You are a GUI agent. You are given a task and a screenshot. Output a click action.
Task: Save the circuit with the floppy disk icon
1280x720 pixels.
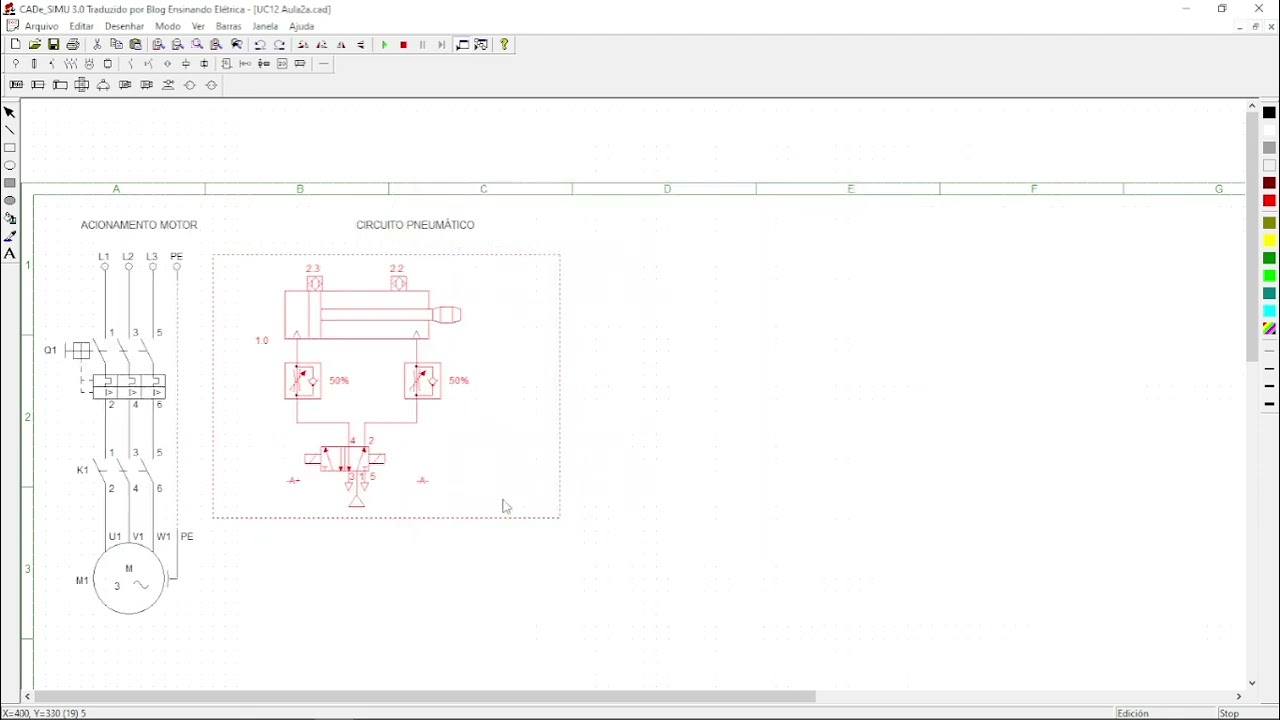pyautogui.click(x=54, y=45)
